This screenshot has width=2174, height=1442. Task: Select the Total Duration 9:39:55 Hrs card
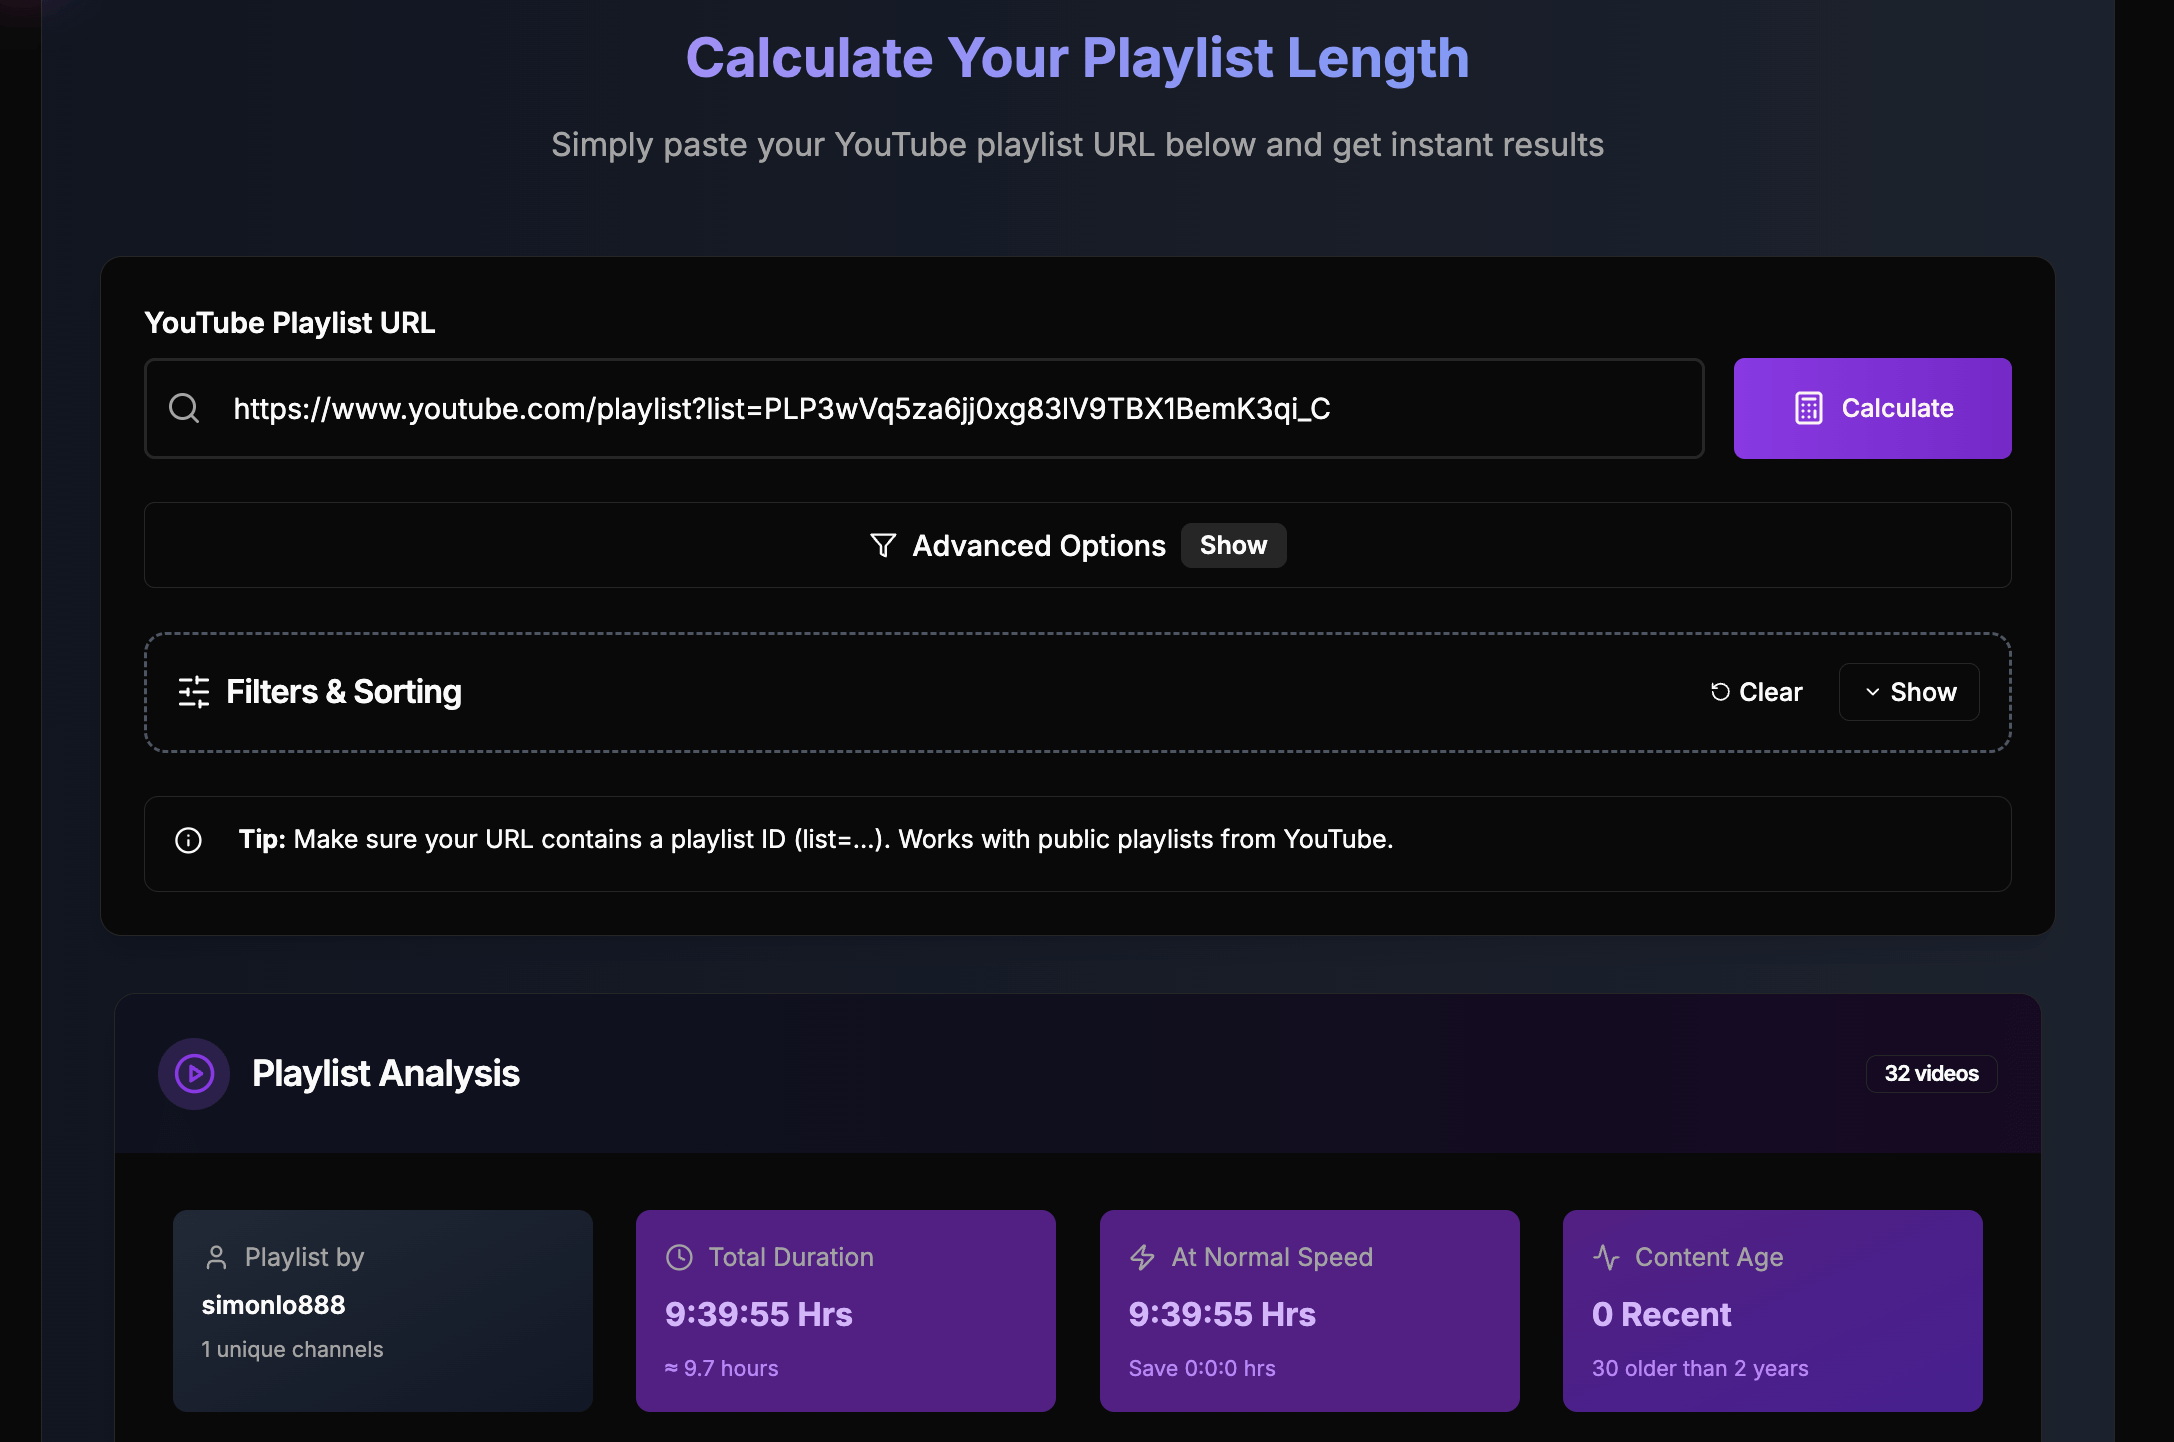point(845,1310)
